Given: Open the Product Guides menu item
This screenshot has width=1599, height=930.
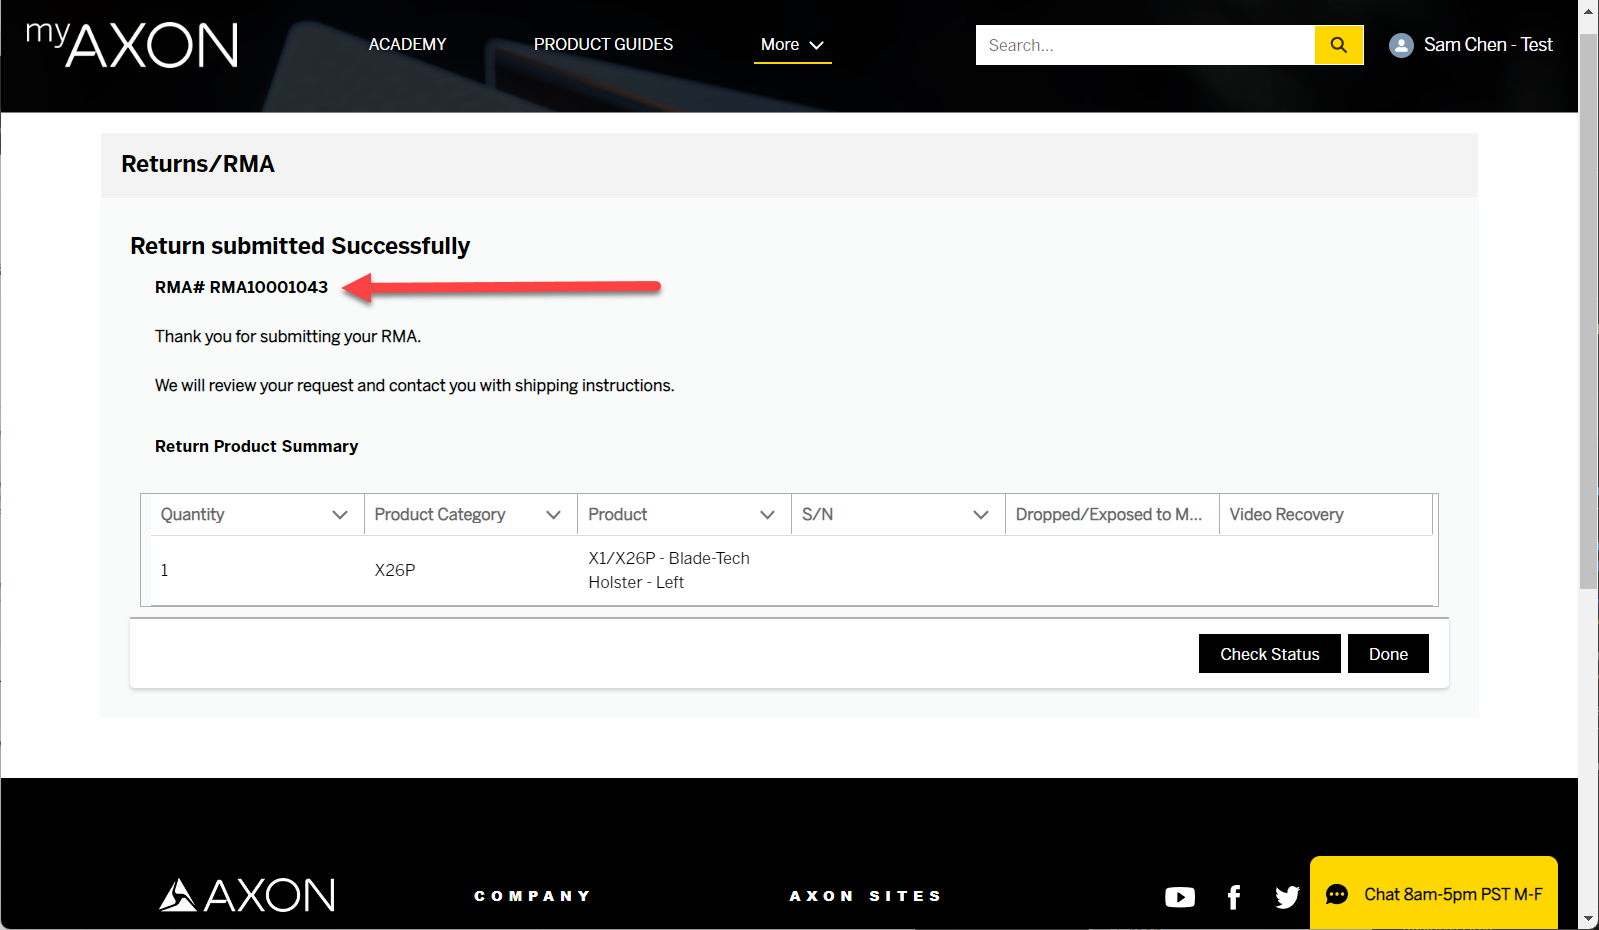Looking at the screenshot, I should coord(603,45).
